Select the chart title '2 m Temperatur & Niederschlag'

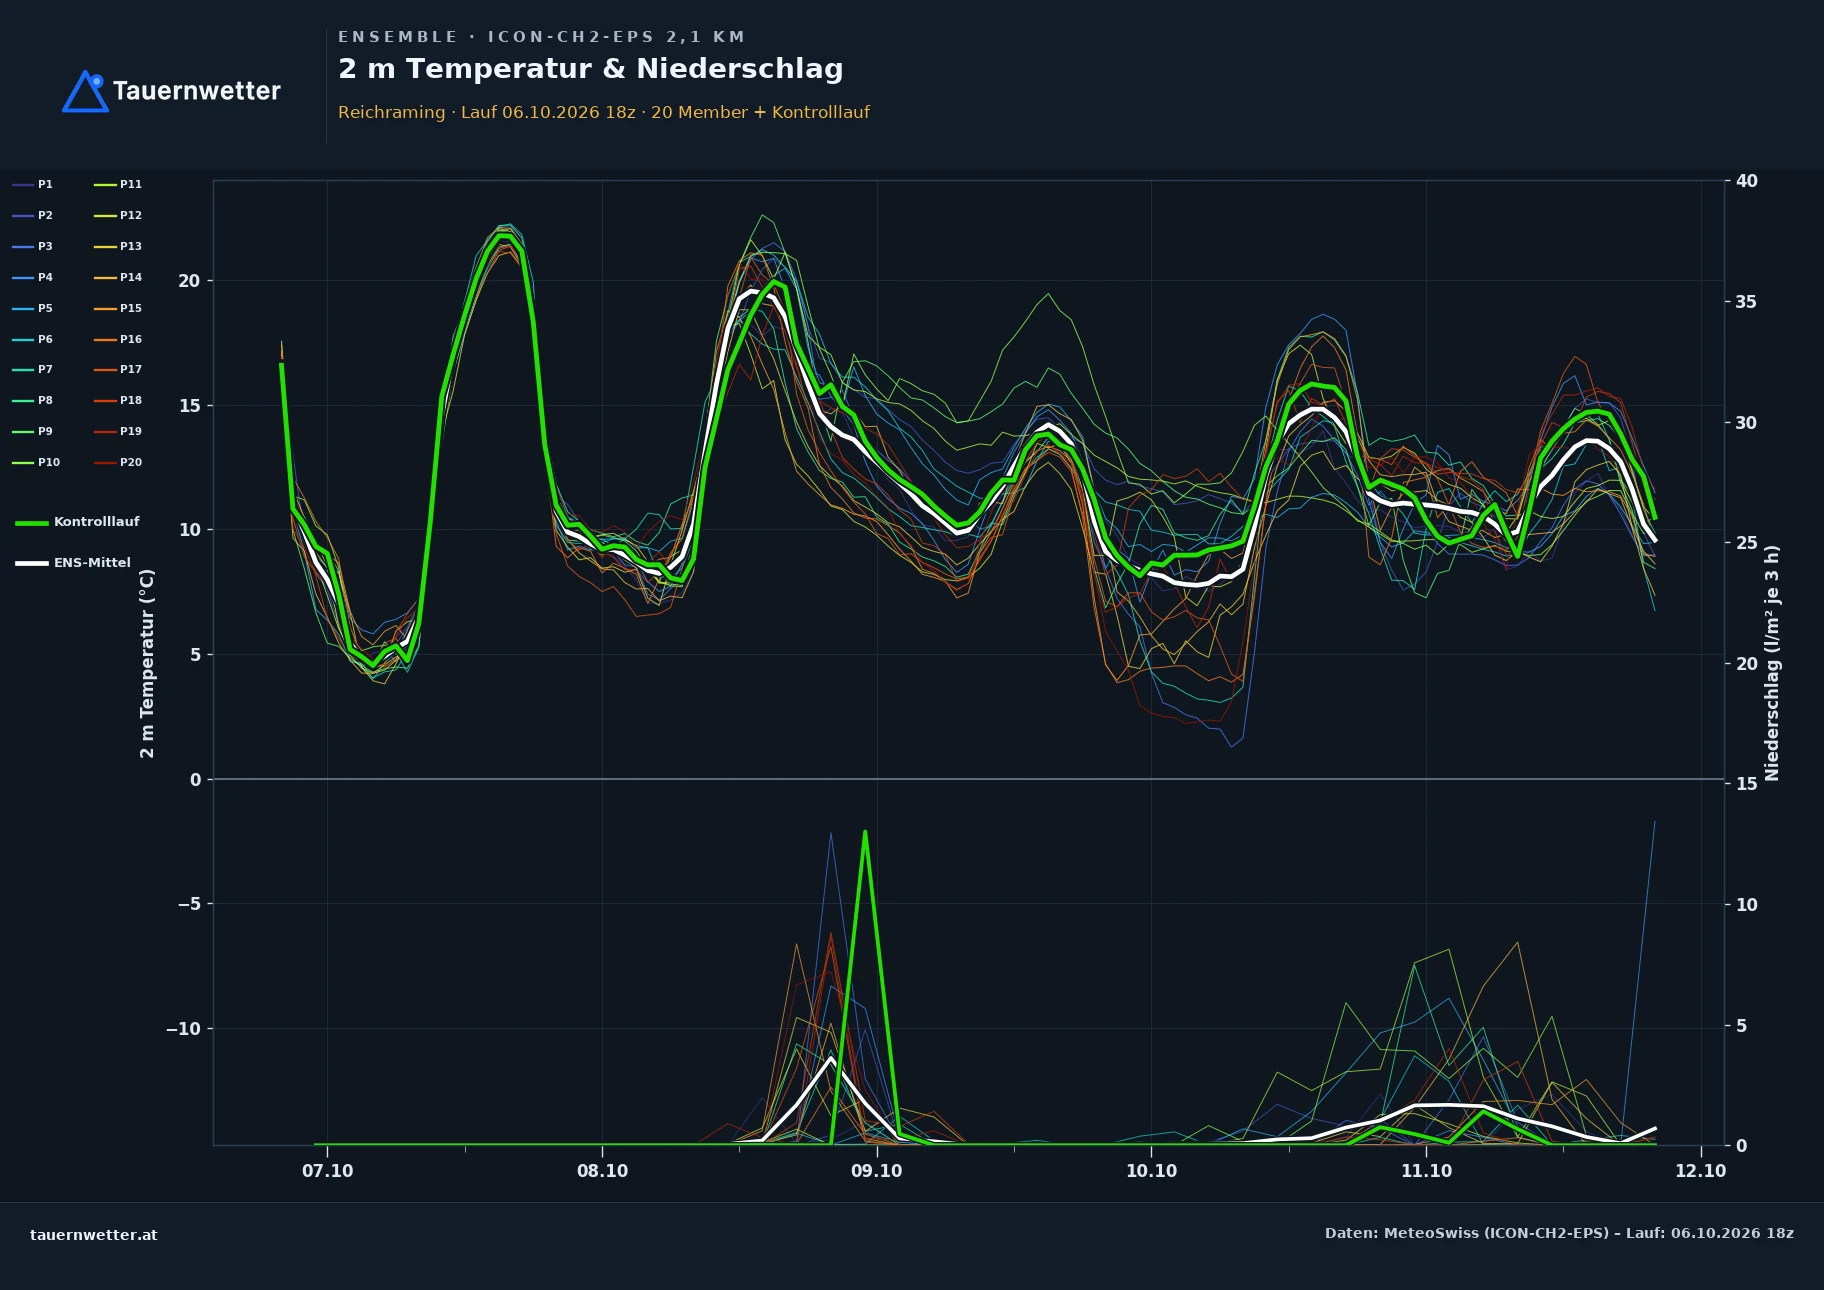(590, 69)
